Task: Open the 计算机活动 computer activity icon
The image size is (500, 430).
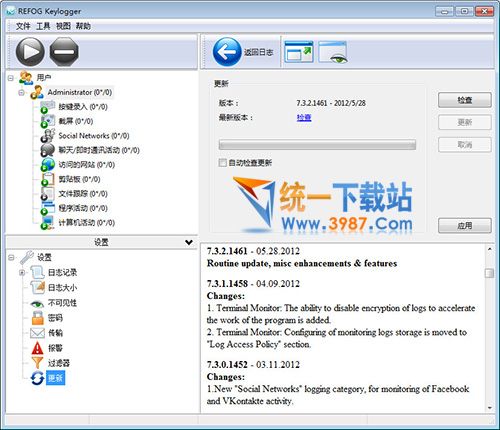Action: (47, 223)
